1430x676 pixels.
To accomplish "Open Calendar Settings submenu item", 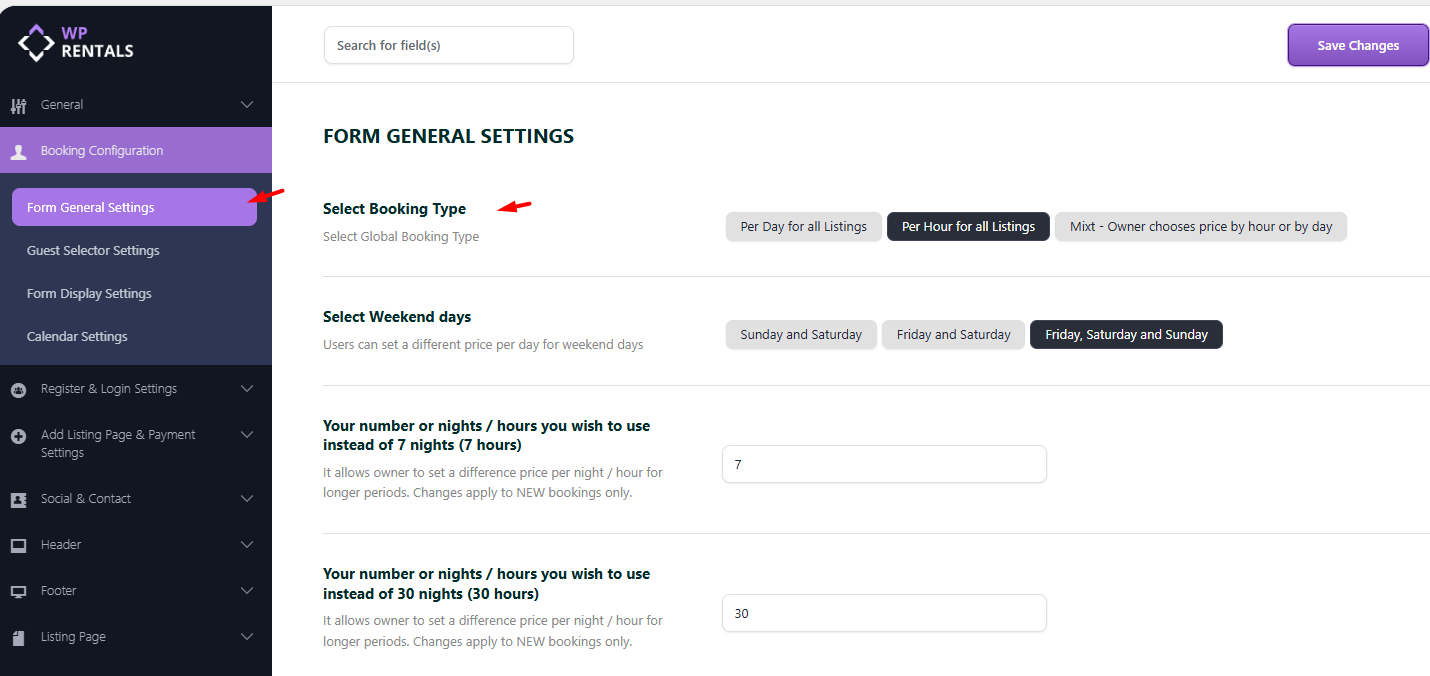I will click(77, 337).
